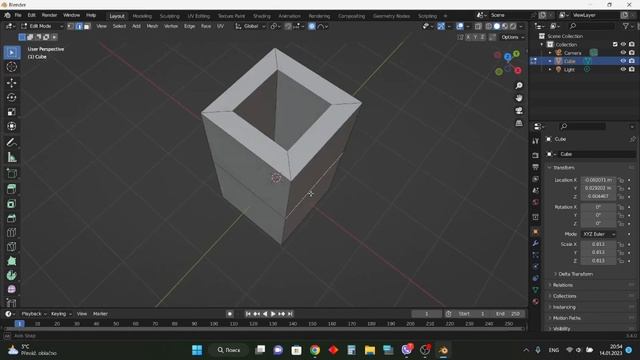Activate the Scale tool
The height and width of the screenshot is (360, 640).
(x=11, y=112)
